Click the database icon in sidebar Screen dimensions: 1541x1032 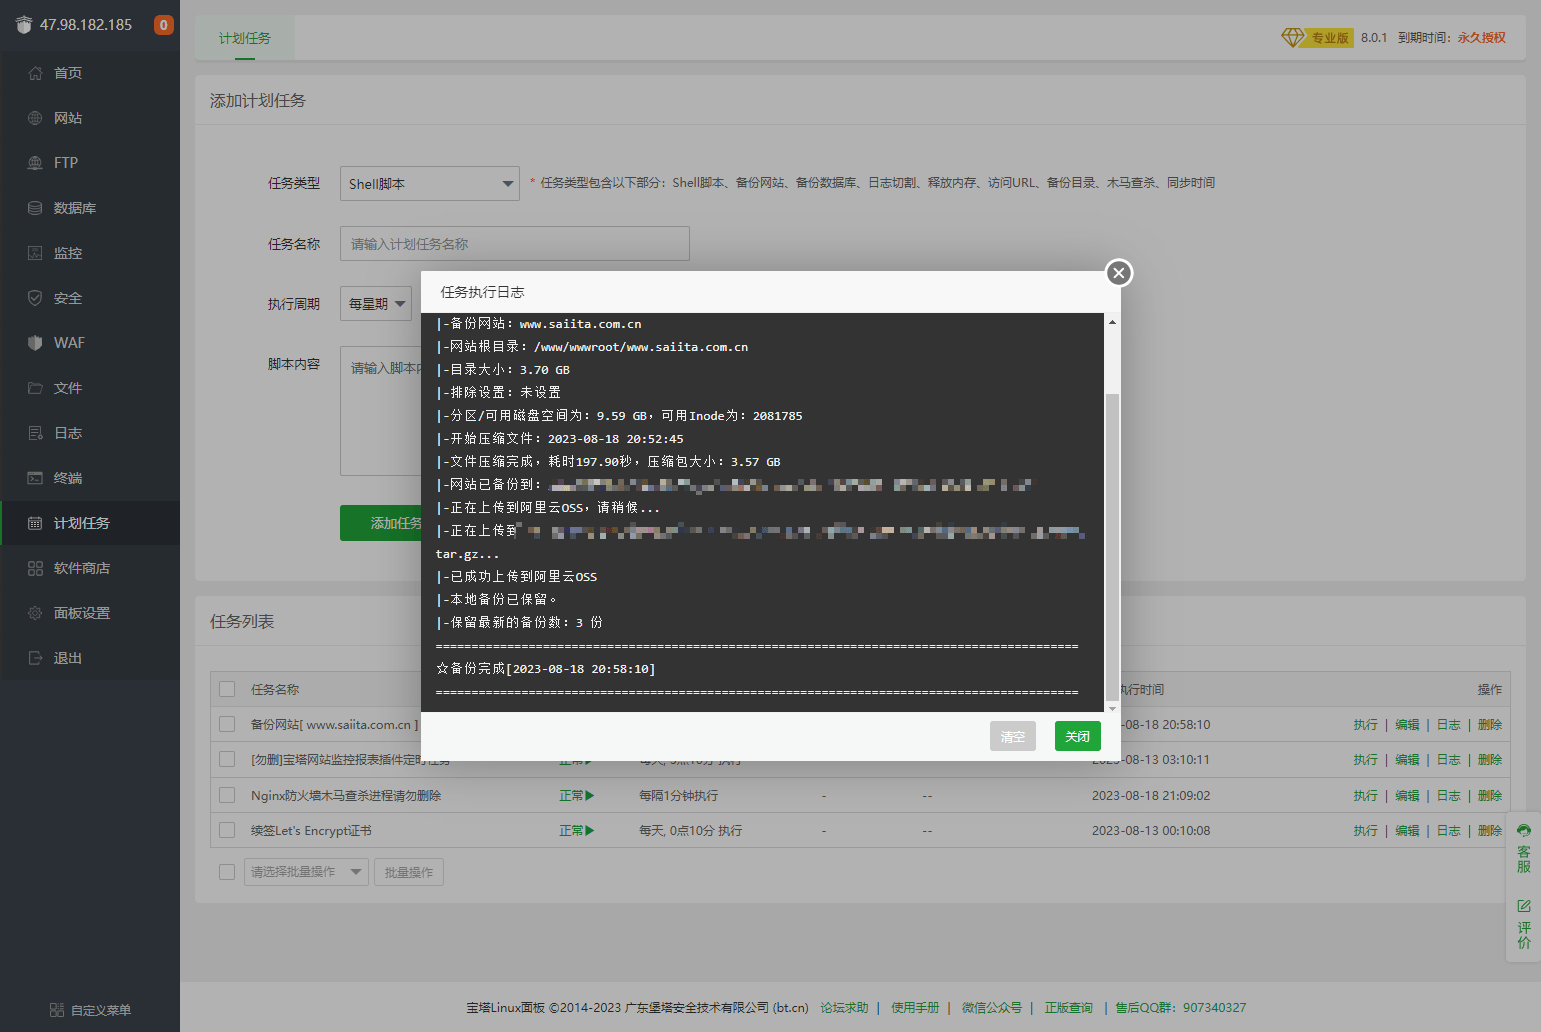point(35,208)
